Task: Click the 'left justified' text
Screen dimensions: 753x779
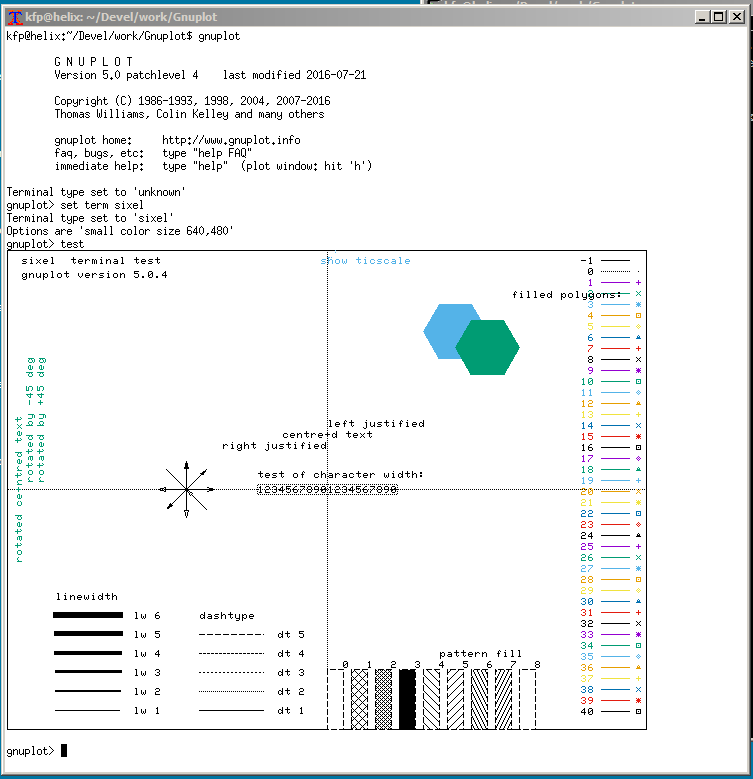Action: [376, 423]
